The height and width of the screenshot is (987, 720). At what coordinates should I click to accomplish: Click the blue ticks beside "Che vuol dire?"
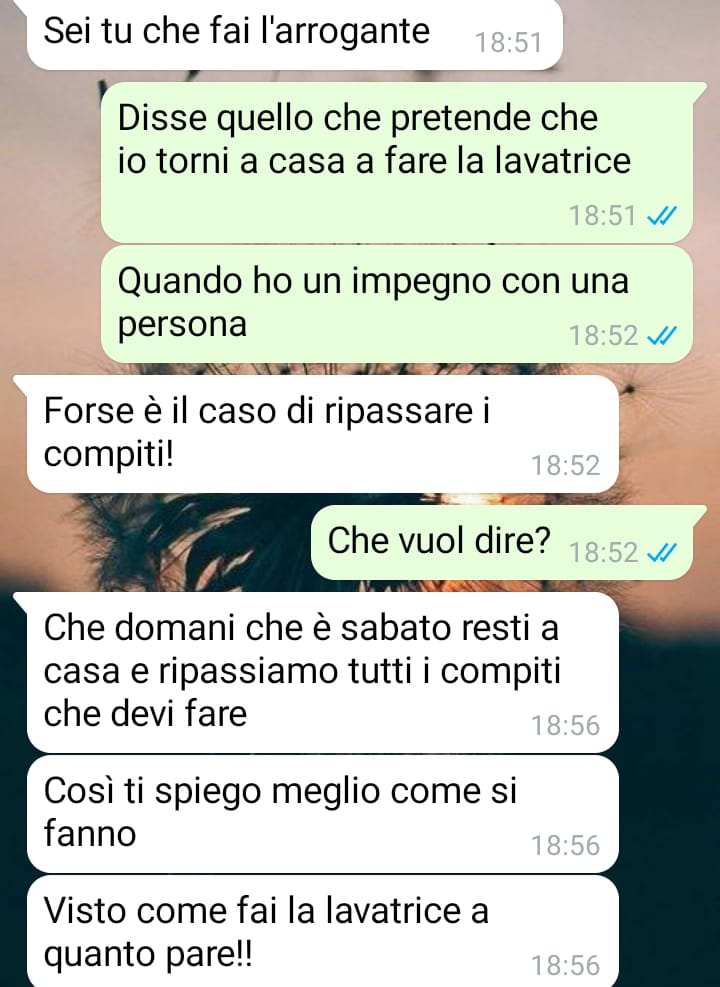click(x=663, y=553)
